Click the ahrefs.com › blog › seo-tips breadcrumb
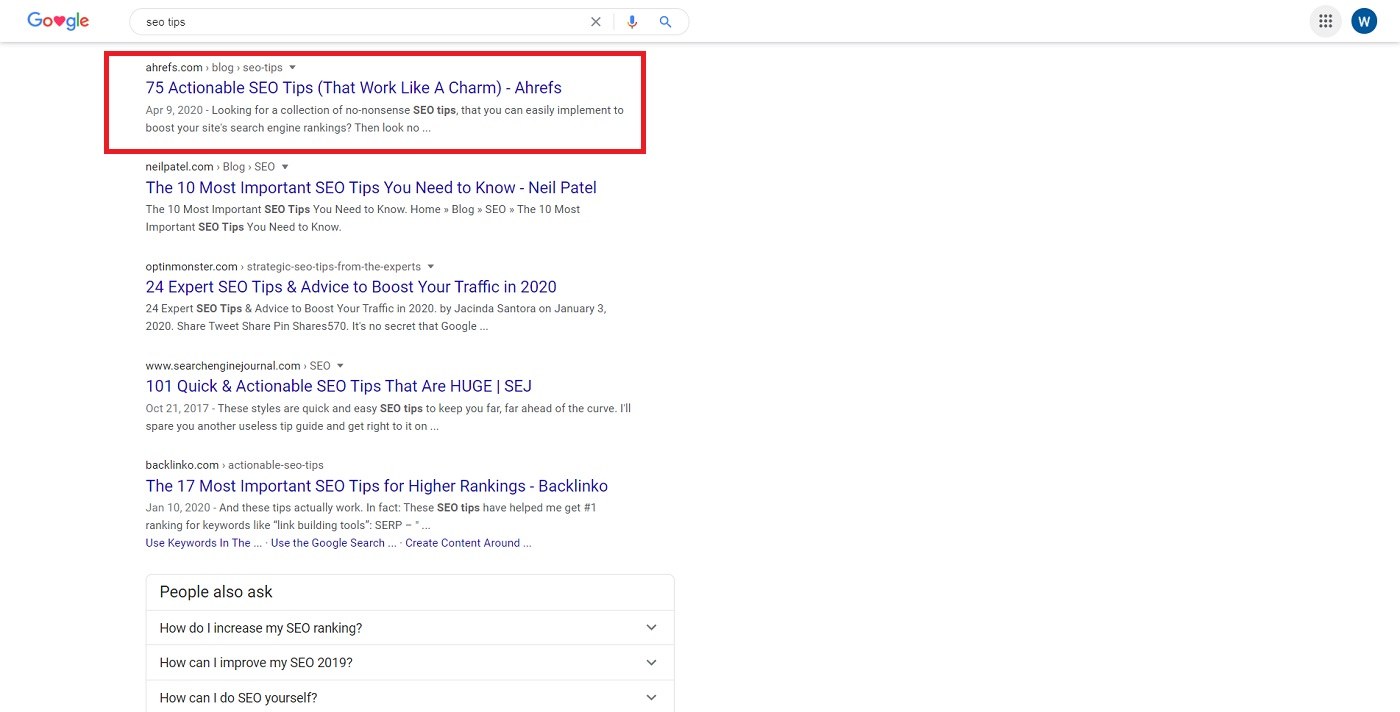 pos(214,68)
